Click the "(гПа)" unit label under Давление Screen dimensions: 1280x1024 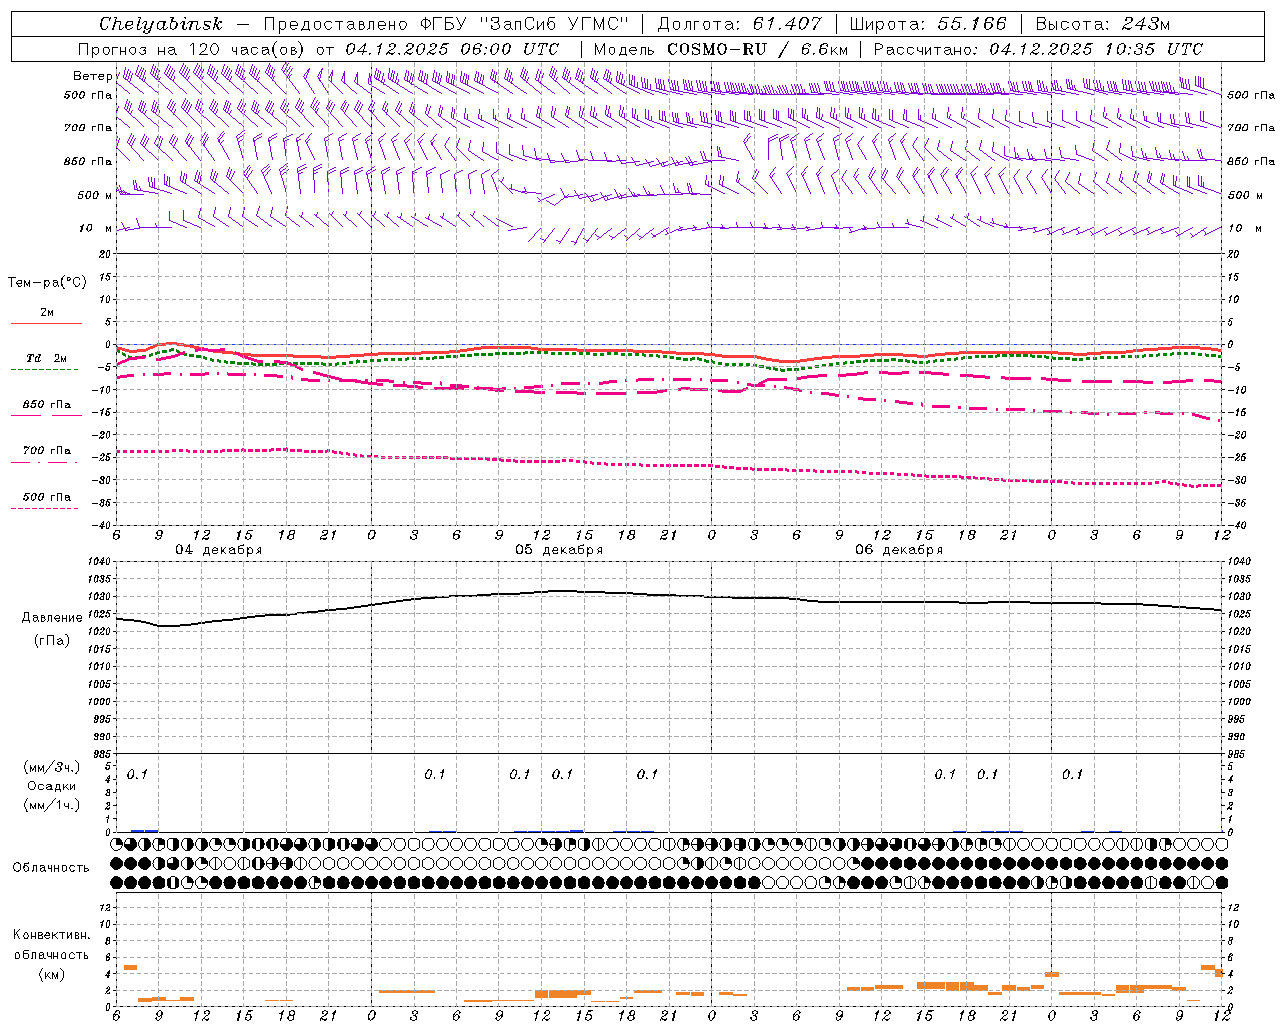(x=52, y=641)
